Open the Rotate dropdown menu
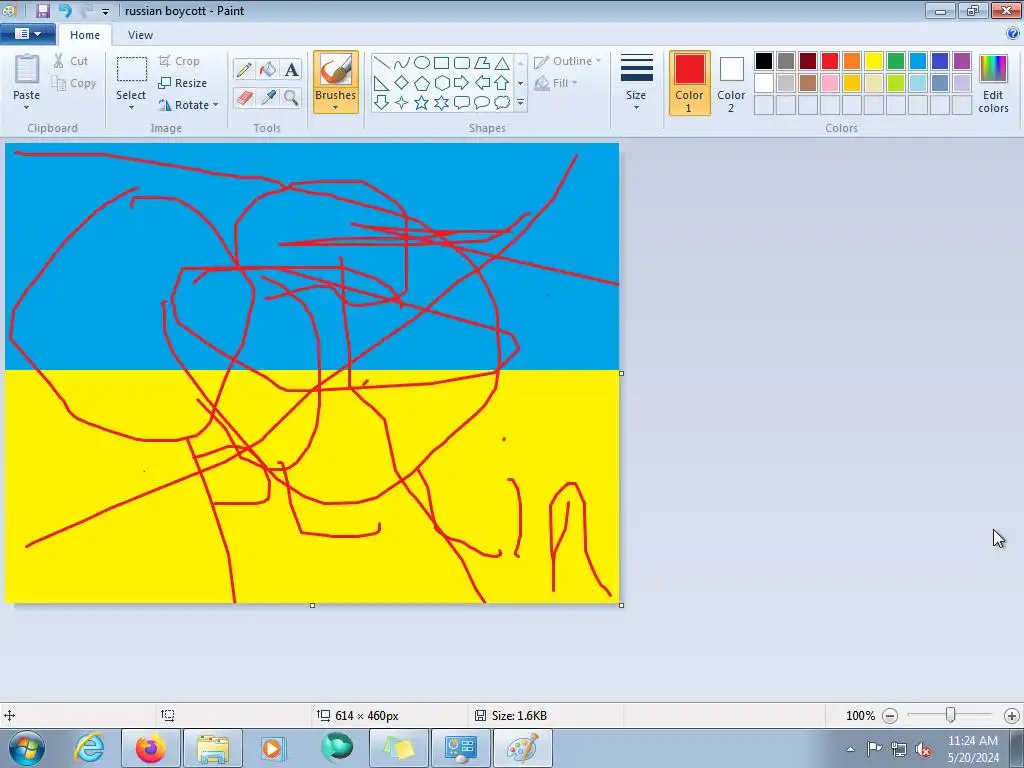This screenshot has width=1024, height=768. (x=188, y=105)
